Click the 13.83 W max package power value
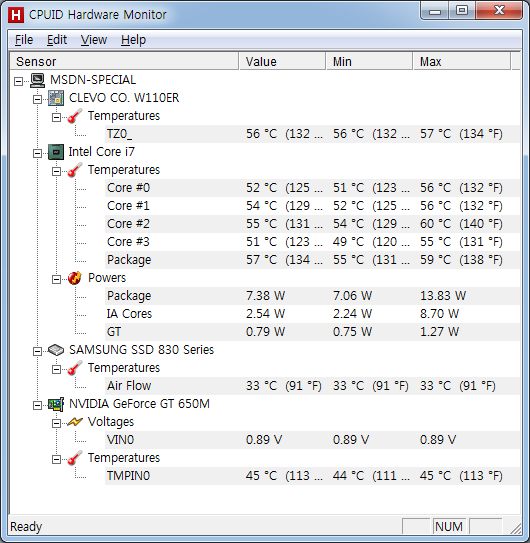The width and height of the screenshot is (530, 543). click(443, 296)
